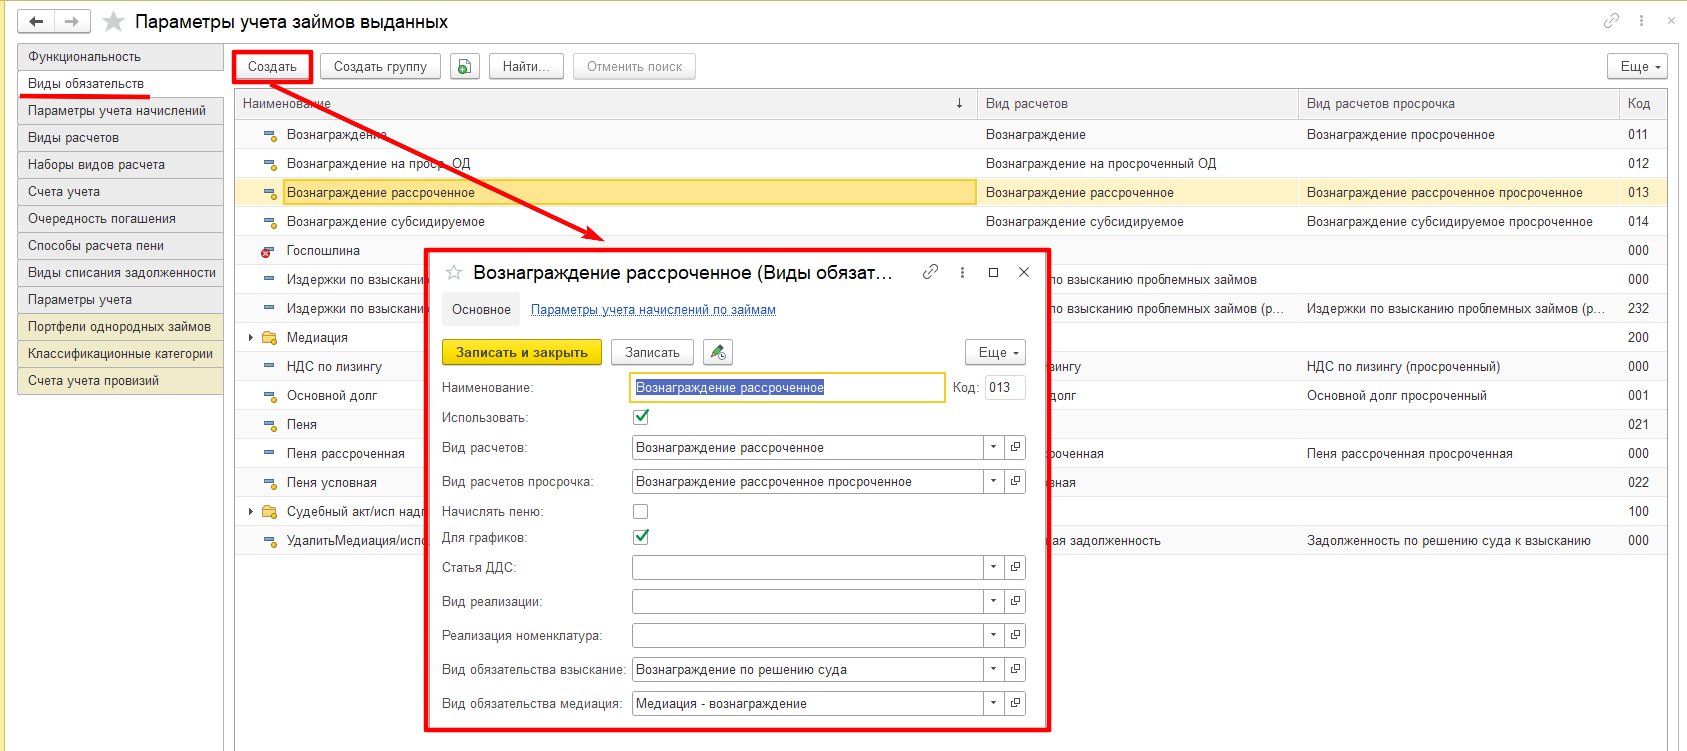Sort list by Наименование column header
This screenshot has width=1687, height=751.
(x=605, y=104)
